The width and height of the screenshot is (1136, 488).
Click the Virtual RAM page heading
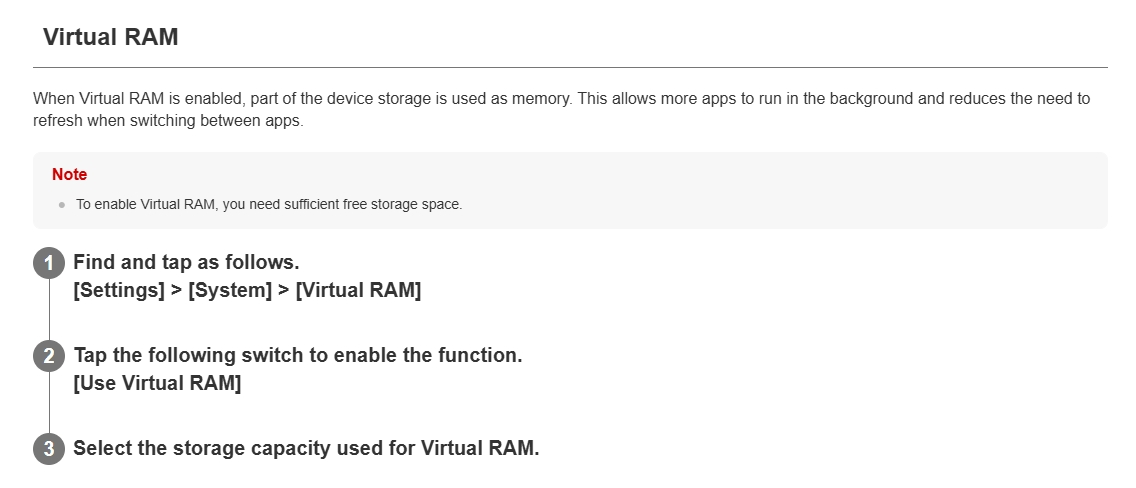(110, 37)
